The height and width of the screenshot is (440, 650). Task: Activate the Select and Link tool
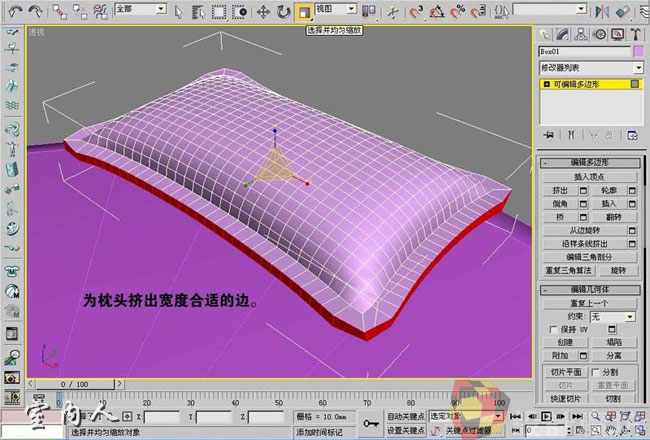[x=59, y=12]
